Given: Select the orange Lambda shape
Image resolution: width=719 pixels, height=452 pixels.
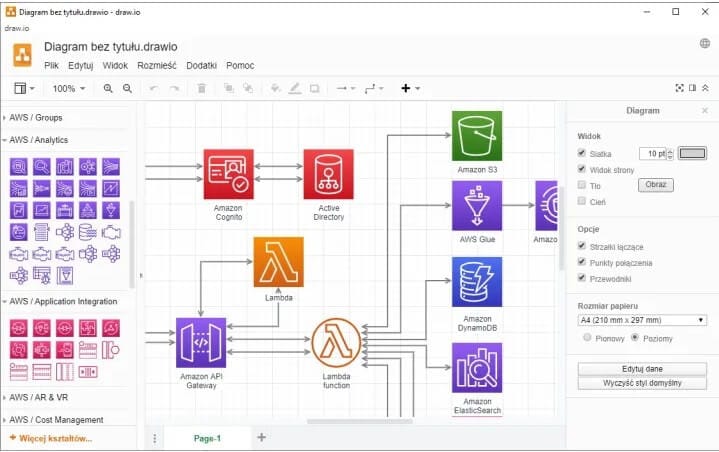Looking at the screenshot, I should [x=278, y=262].
